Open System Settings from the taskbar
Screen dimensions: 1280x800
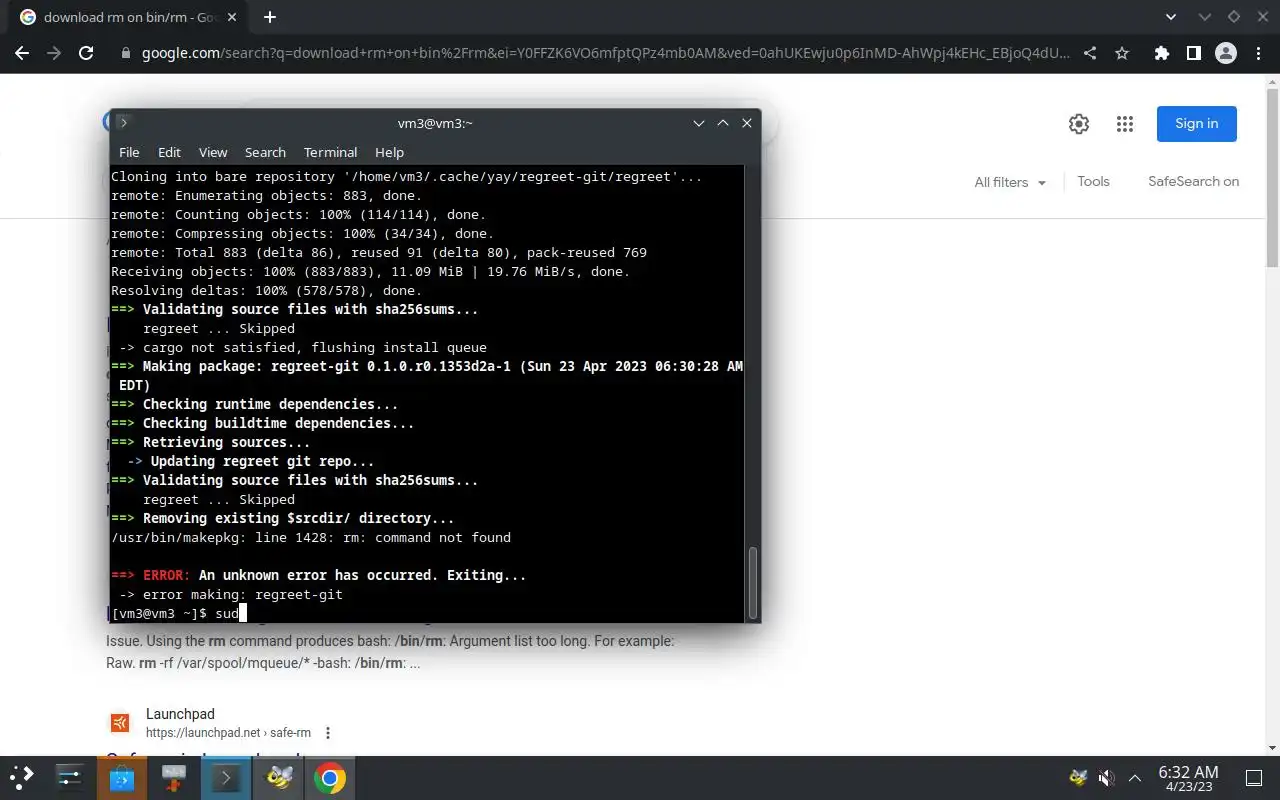[x=69, y=777]
